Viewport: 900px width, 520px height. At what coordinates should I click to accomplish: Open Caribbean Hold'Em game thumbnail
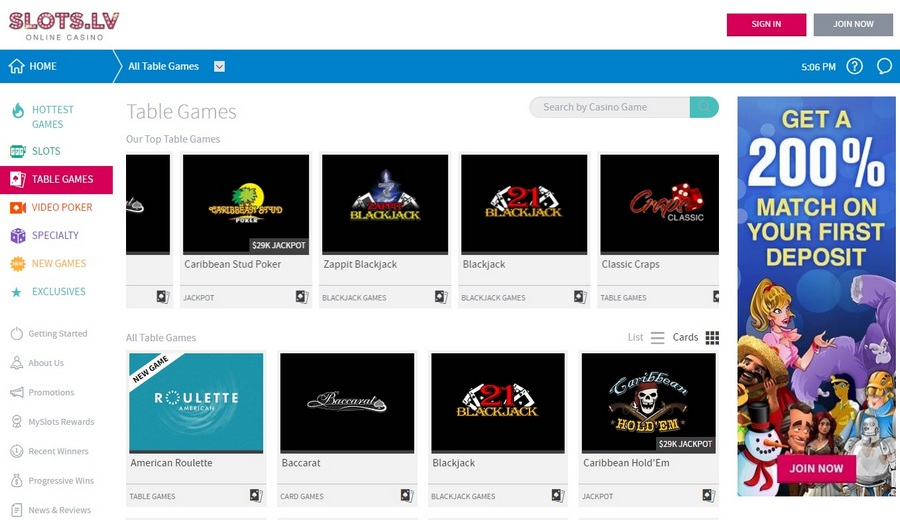pos(649,403)
